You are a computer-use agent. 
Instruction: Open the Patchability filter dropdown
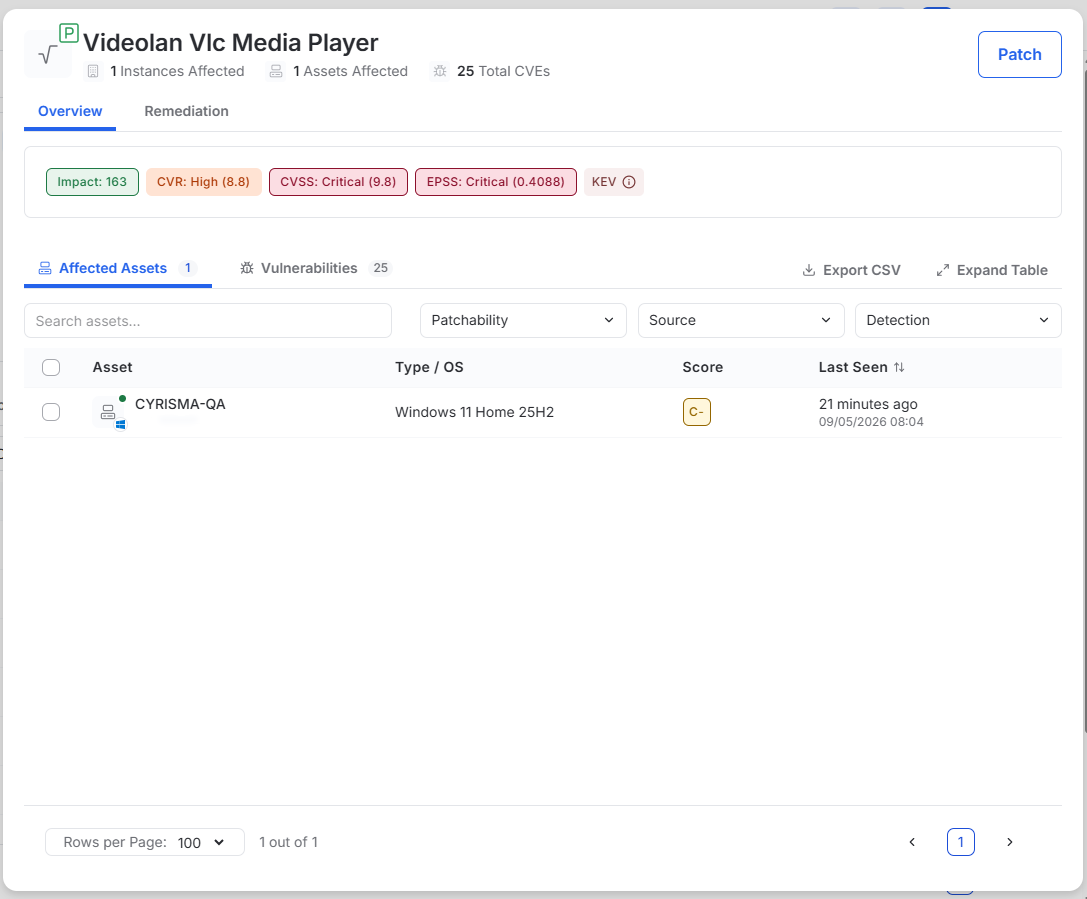(523, 320)
